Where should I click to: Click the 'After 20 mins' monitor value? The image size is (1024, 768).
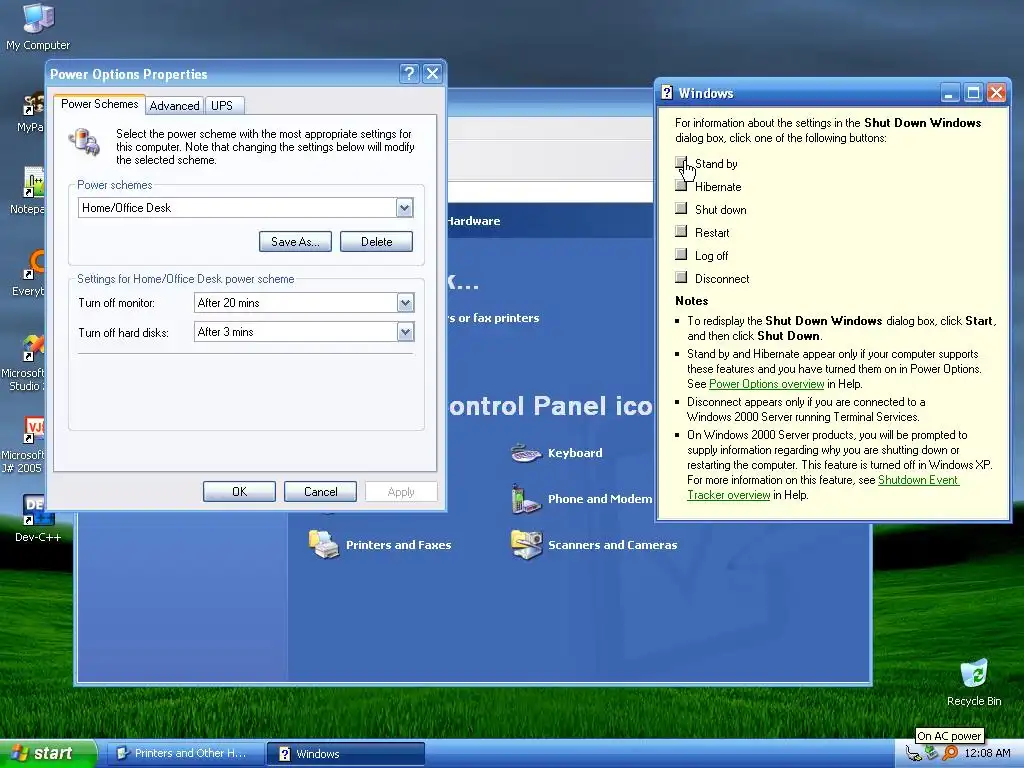(x=229, y=303)
